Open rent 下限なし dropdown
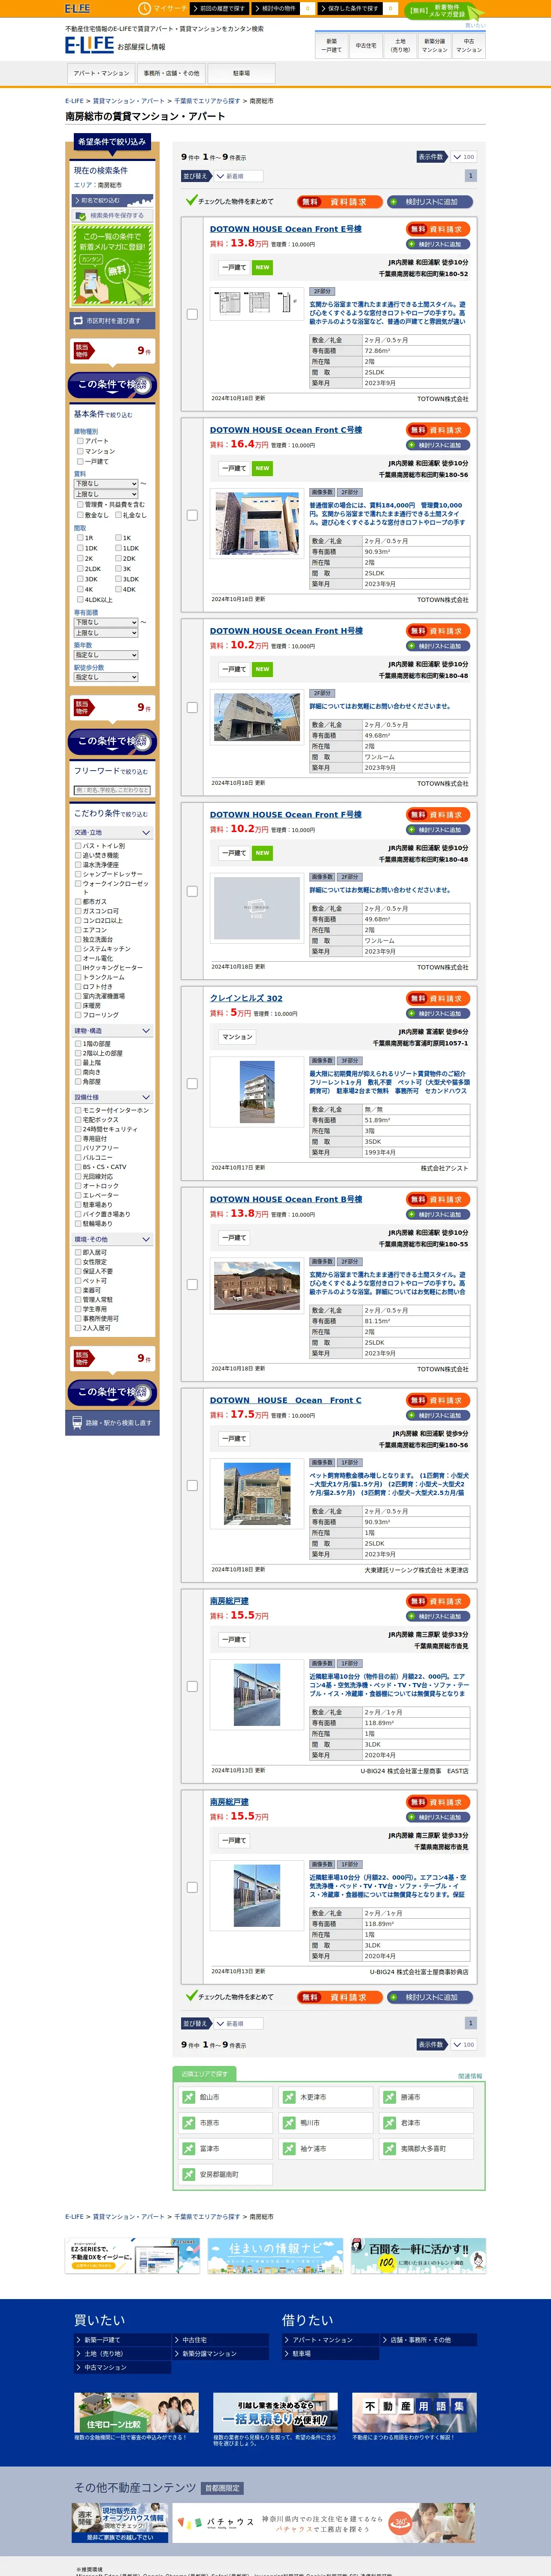 106,483
